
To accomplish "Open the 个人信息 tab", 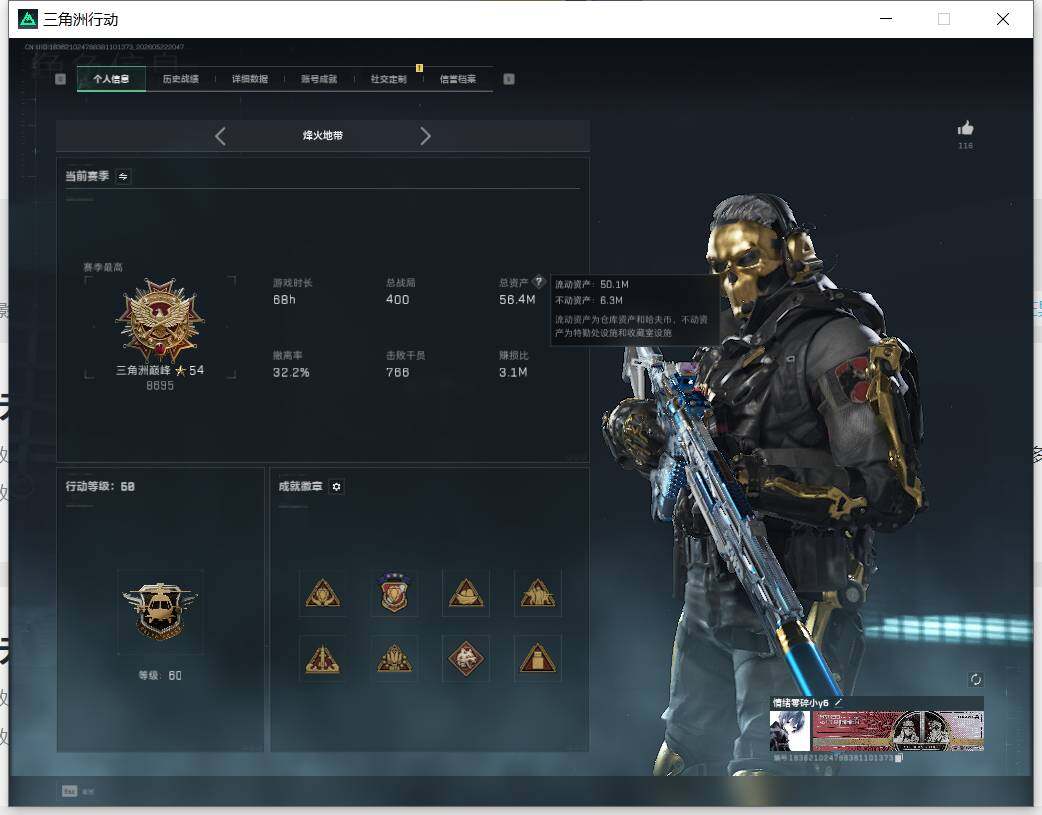I will (x=111, y=79).
